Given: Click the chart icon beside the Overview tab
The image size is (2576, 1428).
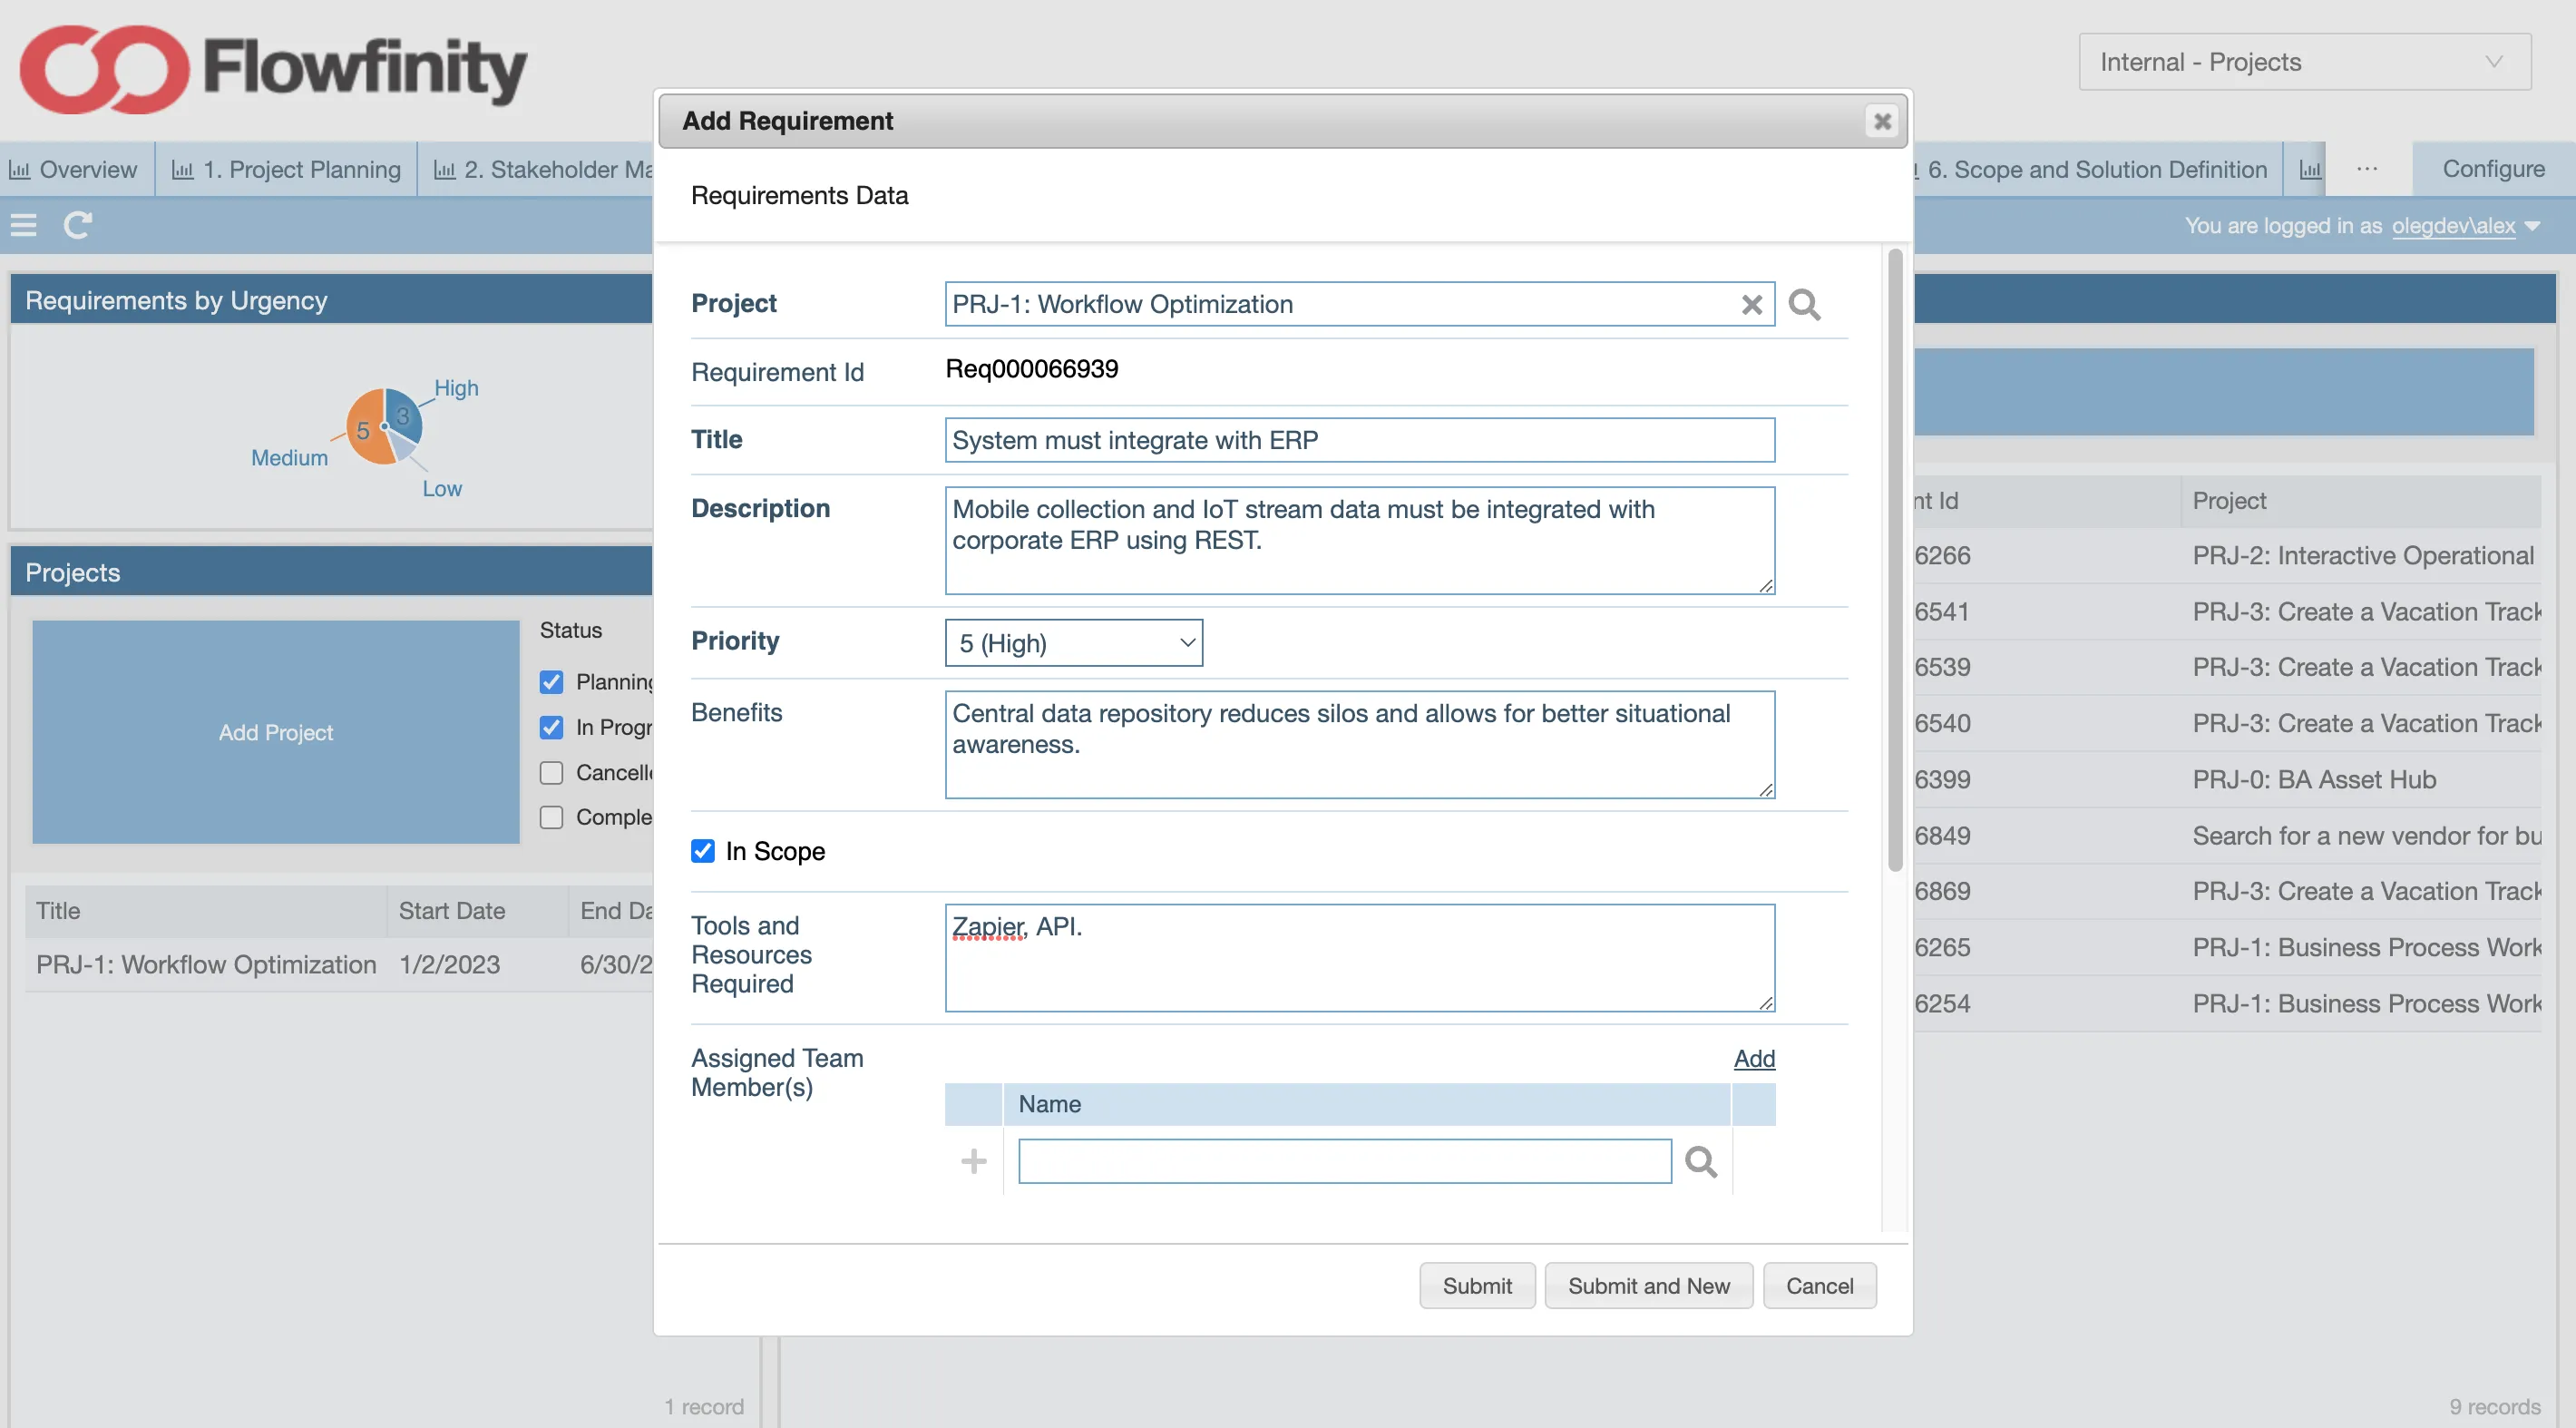Looking at the screenshot, I should coord(20,169).
